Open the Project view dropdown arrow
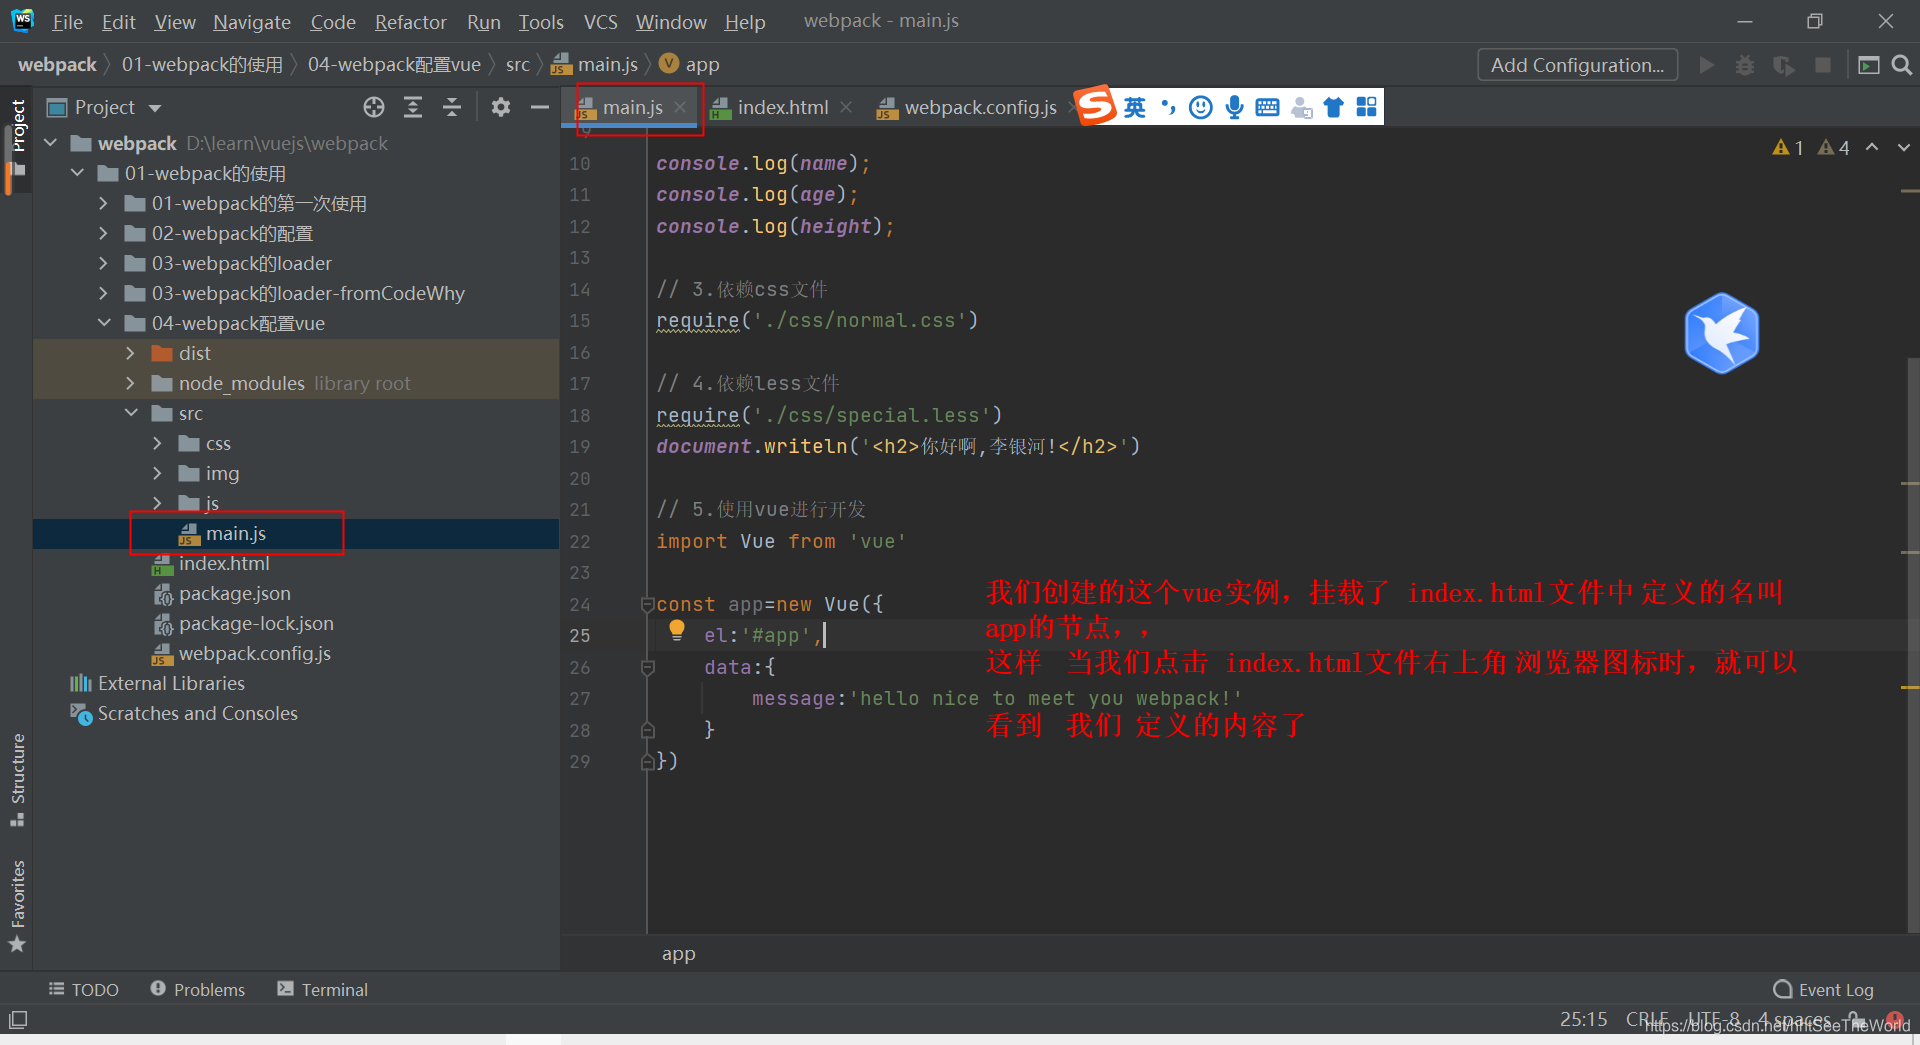 155,108
